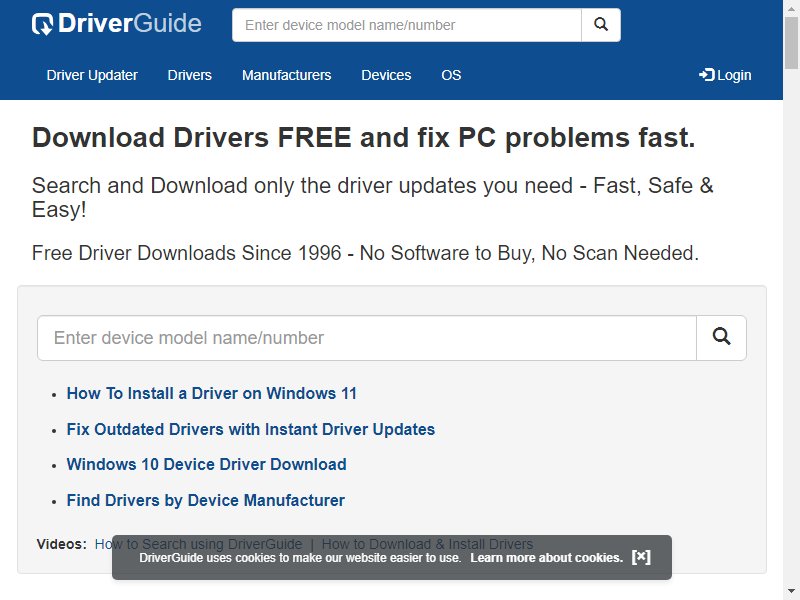
Task: Open the Manufacturers menu item
Action: [286, 75]
